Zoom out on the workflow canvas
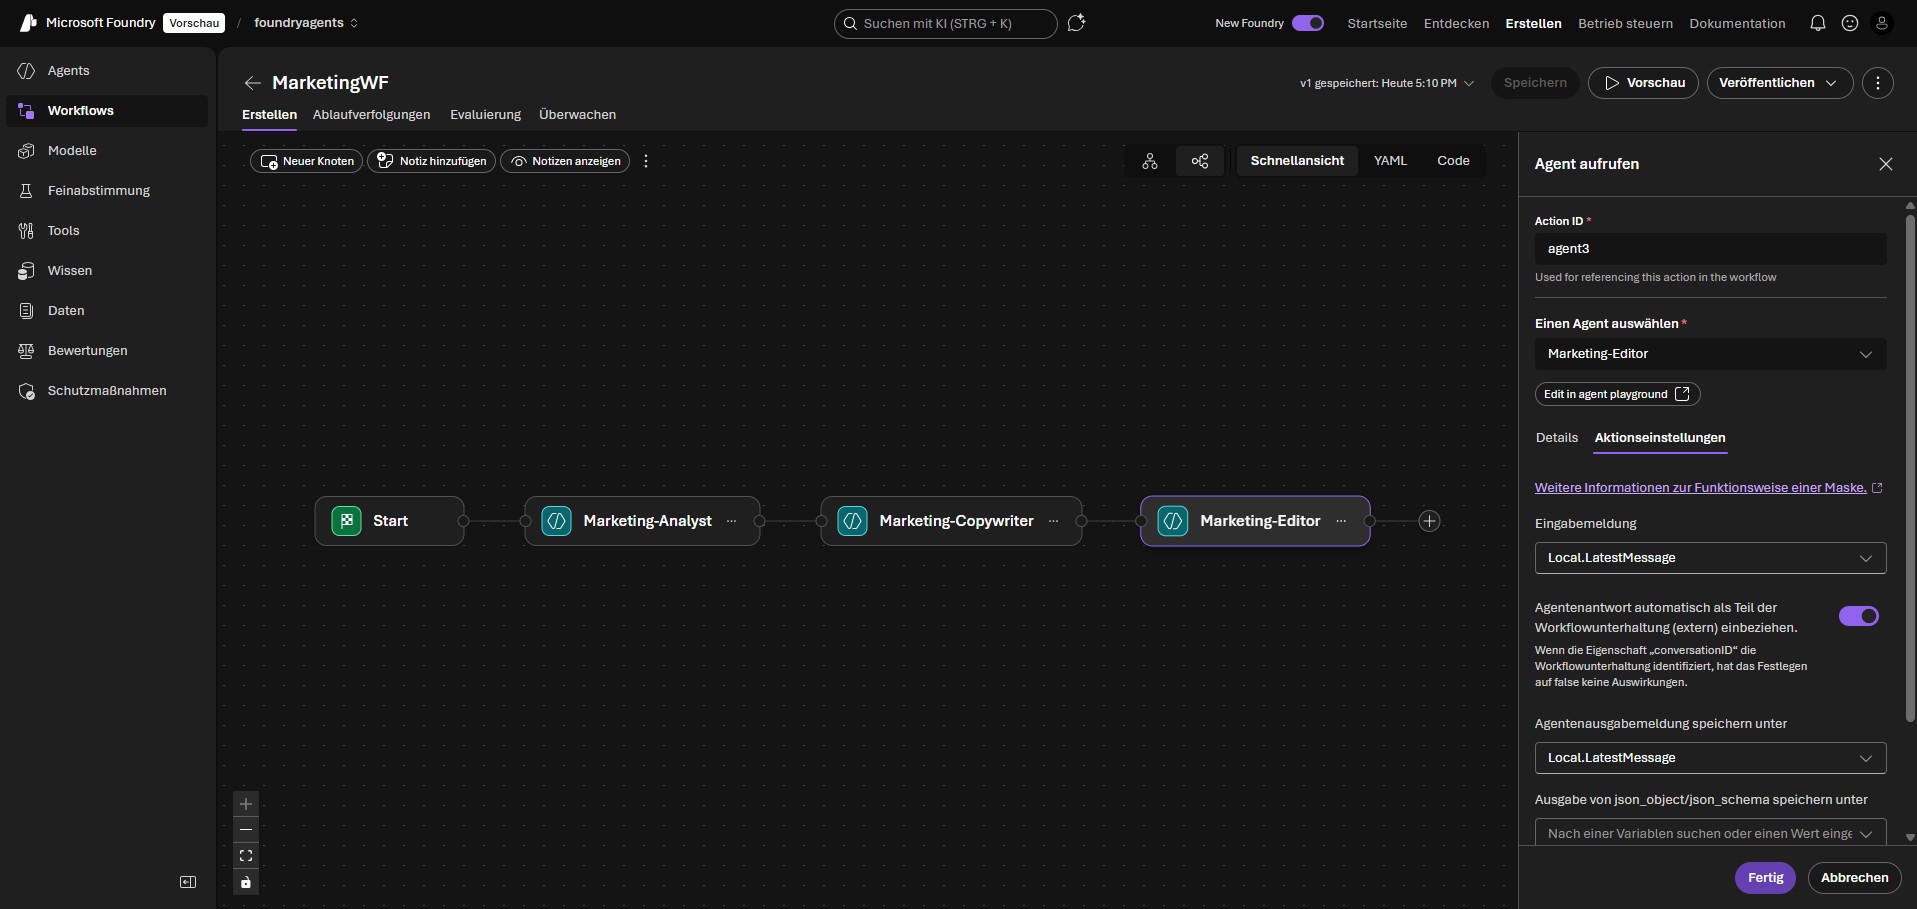The image size is (1917, 909). [245, 830]
